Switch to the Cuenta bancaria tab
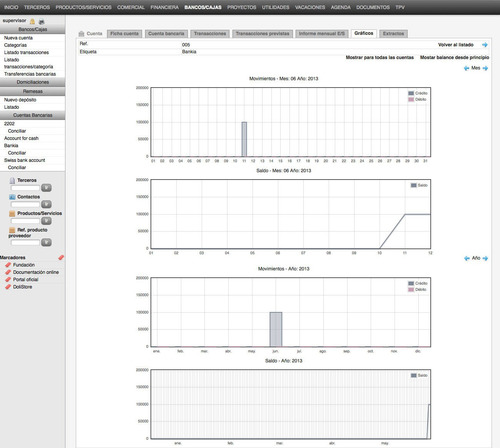Viewport: 500px width, 448px height. 166,34
